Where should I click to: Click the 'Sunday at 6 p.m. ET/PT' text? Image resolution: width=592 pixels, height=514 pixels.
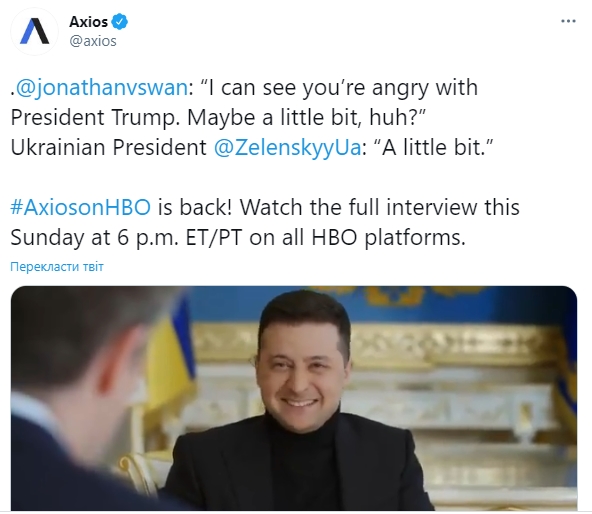click(126, 238)
